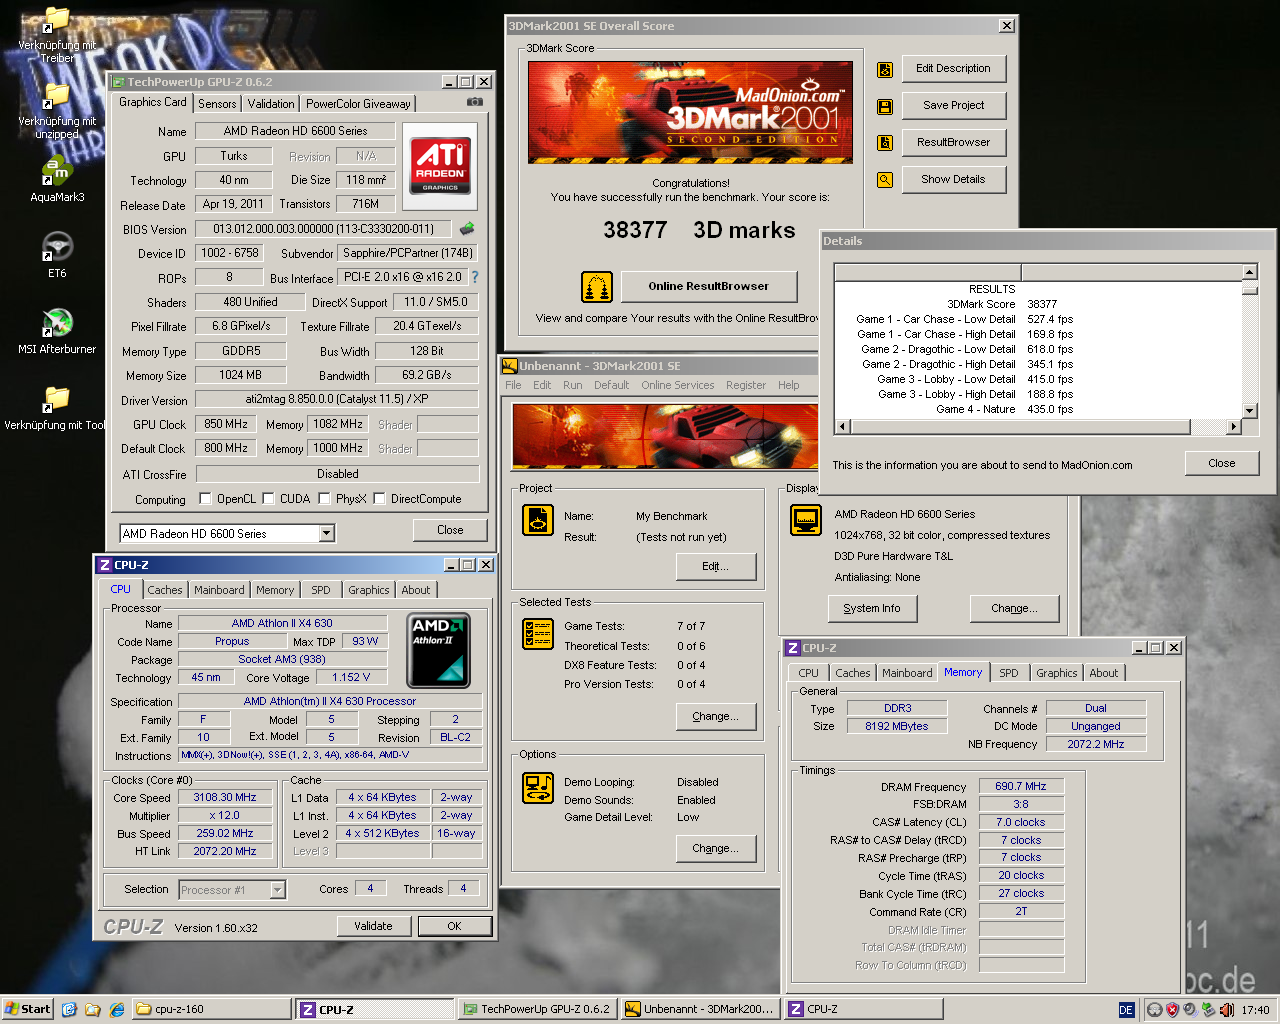Click the Validate button in CPU-Z
The height and width of the screenshot is (1024, 1280).
point(373,926)
